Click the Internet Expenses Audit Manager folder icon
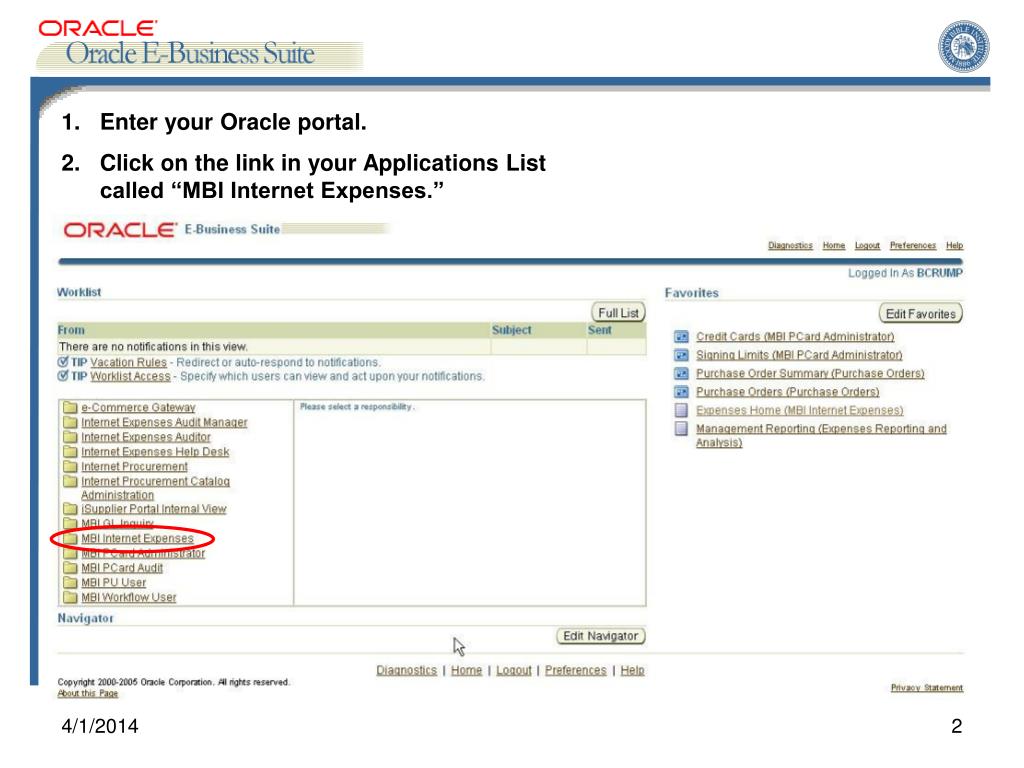Viewport: 1024px width, 768px height. point(70,422)
